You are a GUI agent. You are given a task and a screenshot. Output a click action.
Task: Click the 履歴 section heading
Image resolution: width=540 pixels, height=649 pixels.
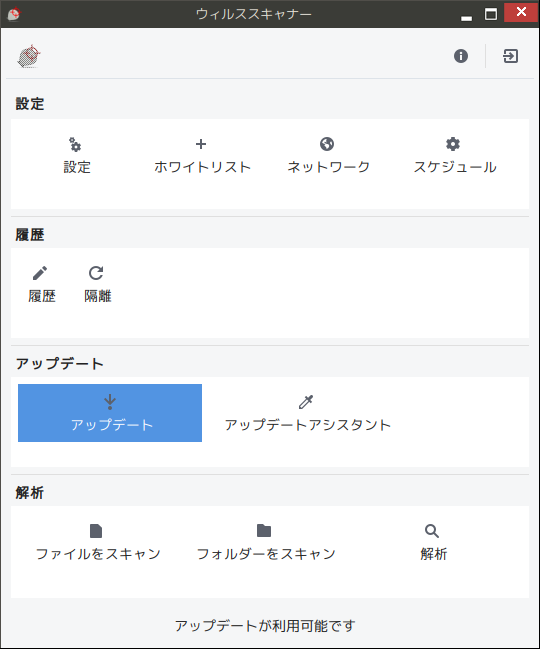30,235
